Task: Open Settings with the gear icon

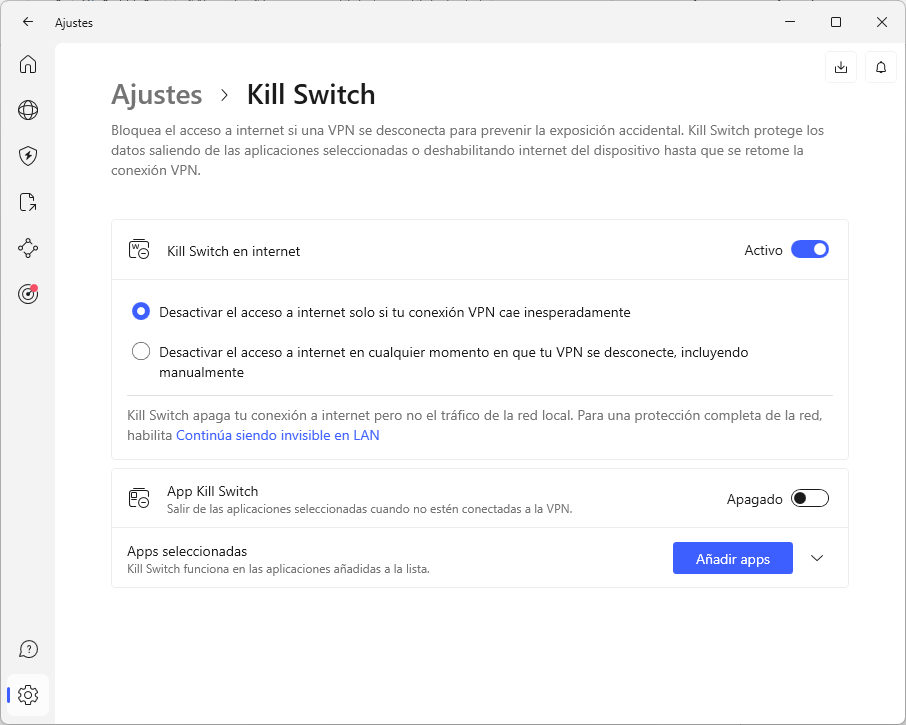Action: pyautogui.click(x=28, y=695)
